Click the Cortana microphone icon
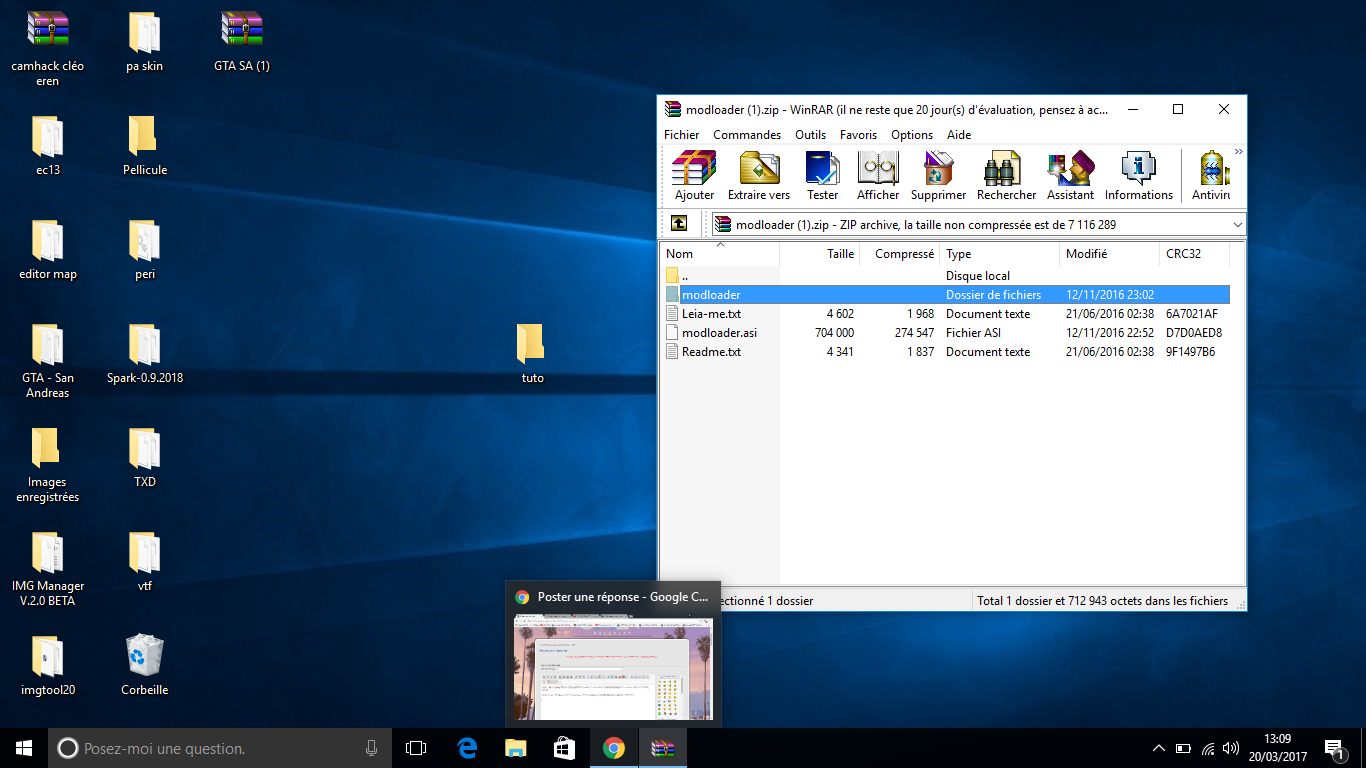 (x=372, y=748)
